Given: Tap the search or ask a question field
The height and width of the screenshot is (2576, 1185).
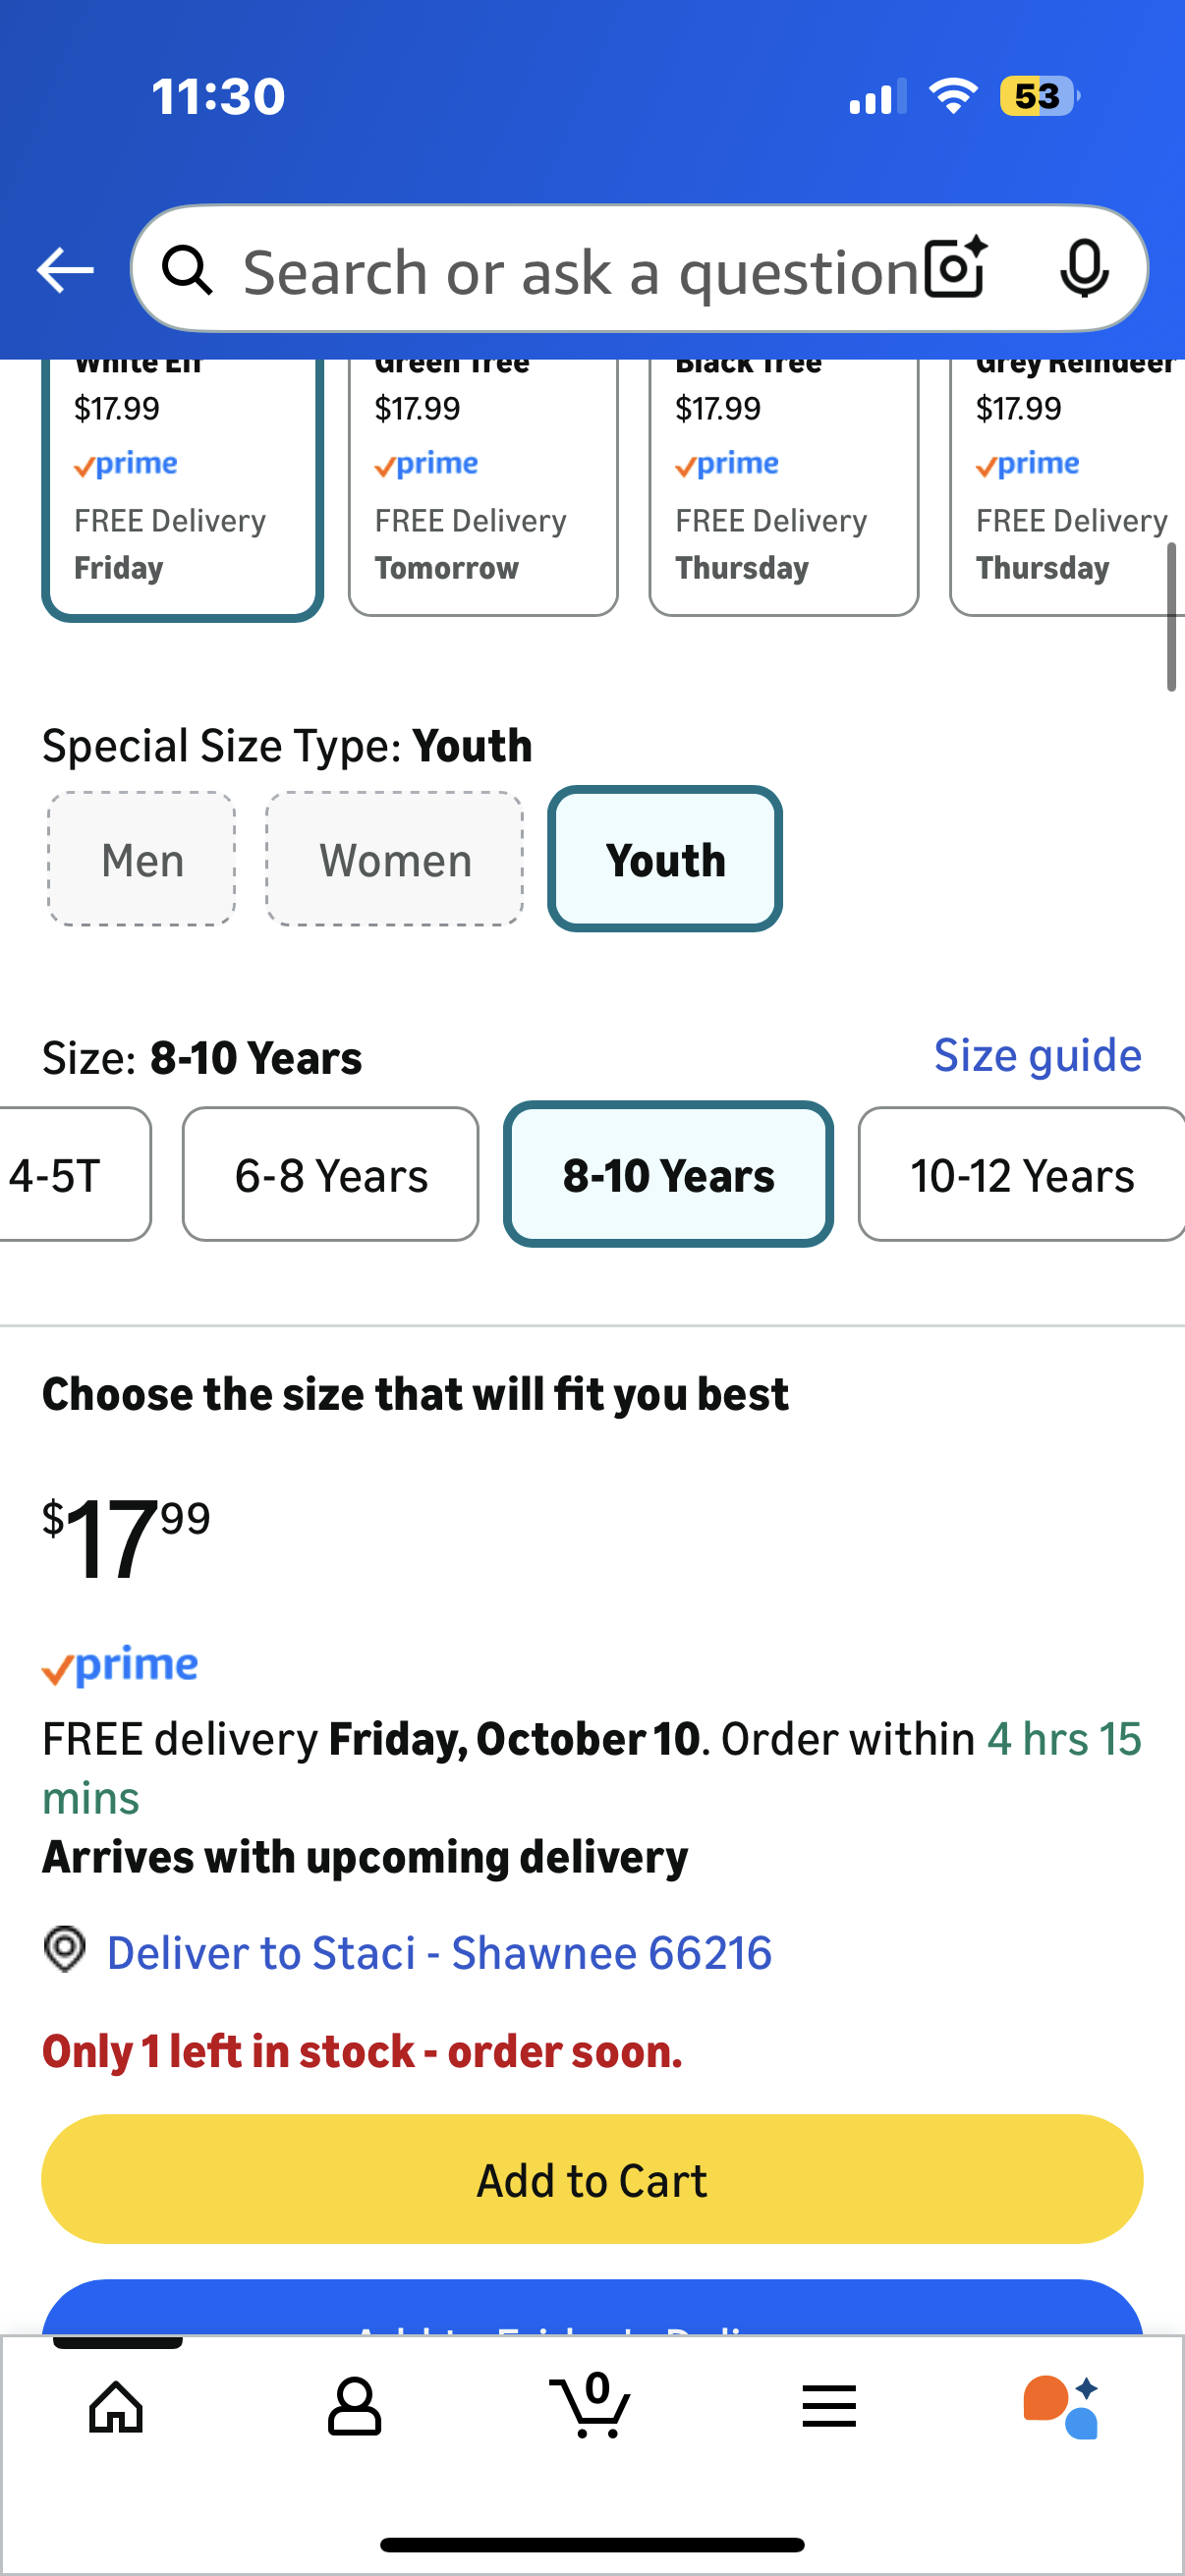Looking at the screenshot, I should click(580, 270).
